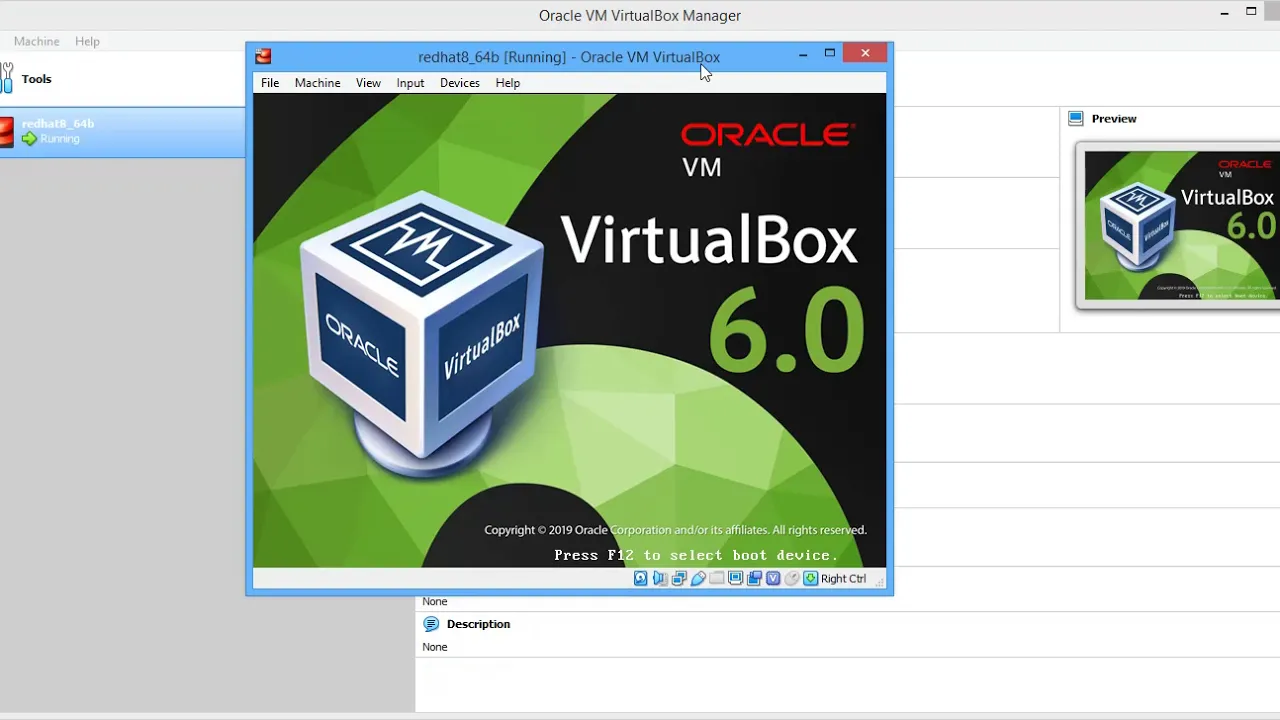This screenshot has width=1280, height=720.
Task: Click the Preview section header text
Action: 1114,118
